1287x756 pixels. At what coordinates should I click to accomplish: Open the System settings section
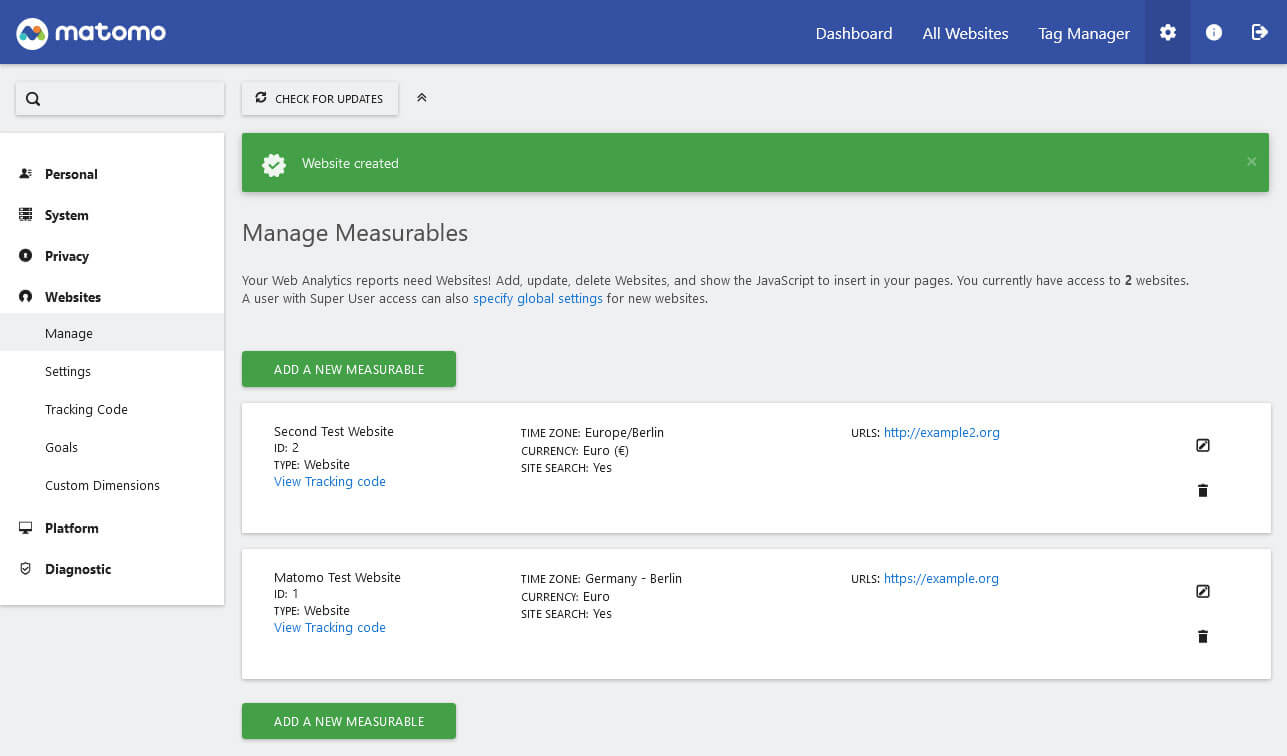coord(65,215)
